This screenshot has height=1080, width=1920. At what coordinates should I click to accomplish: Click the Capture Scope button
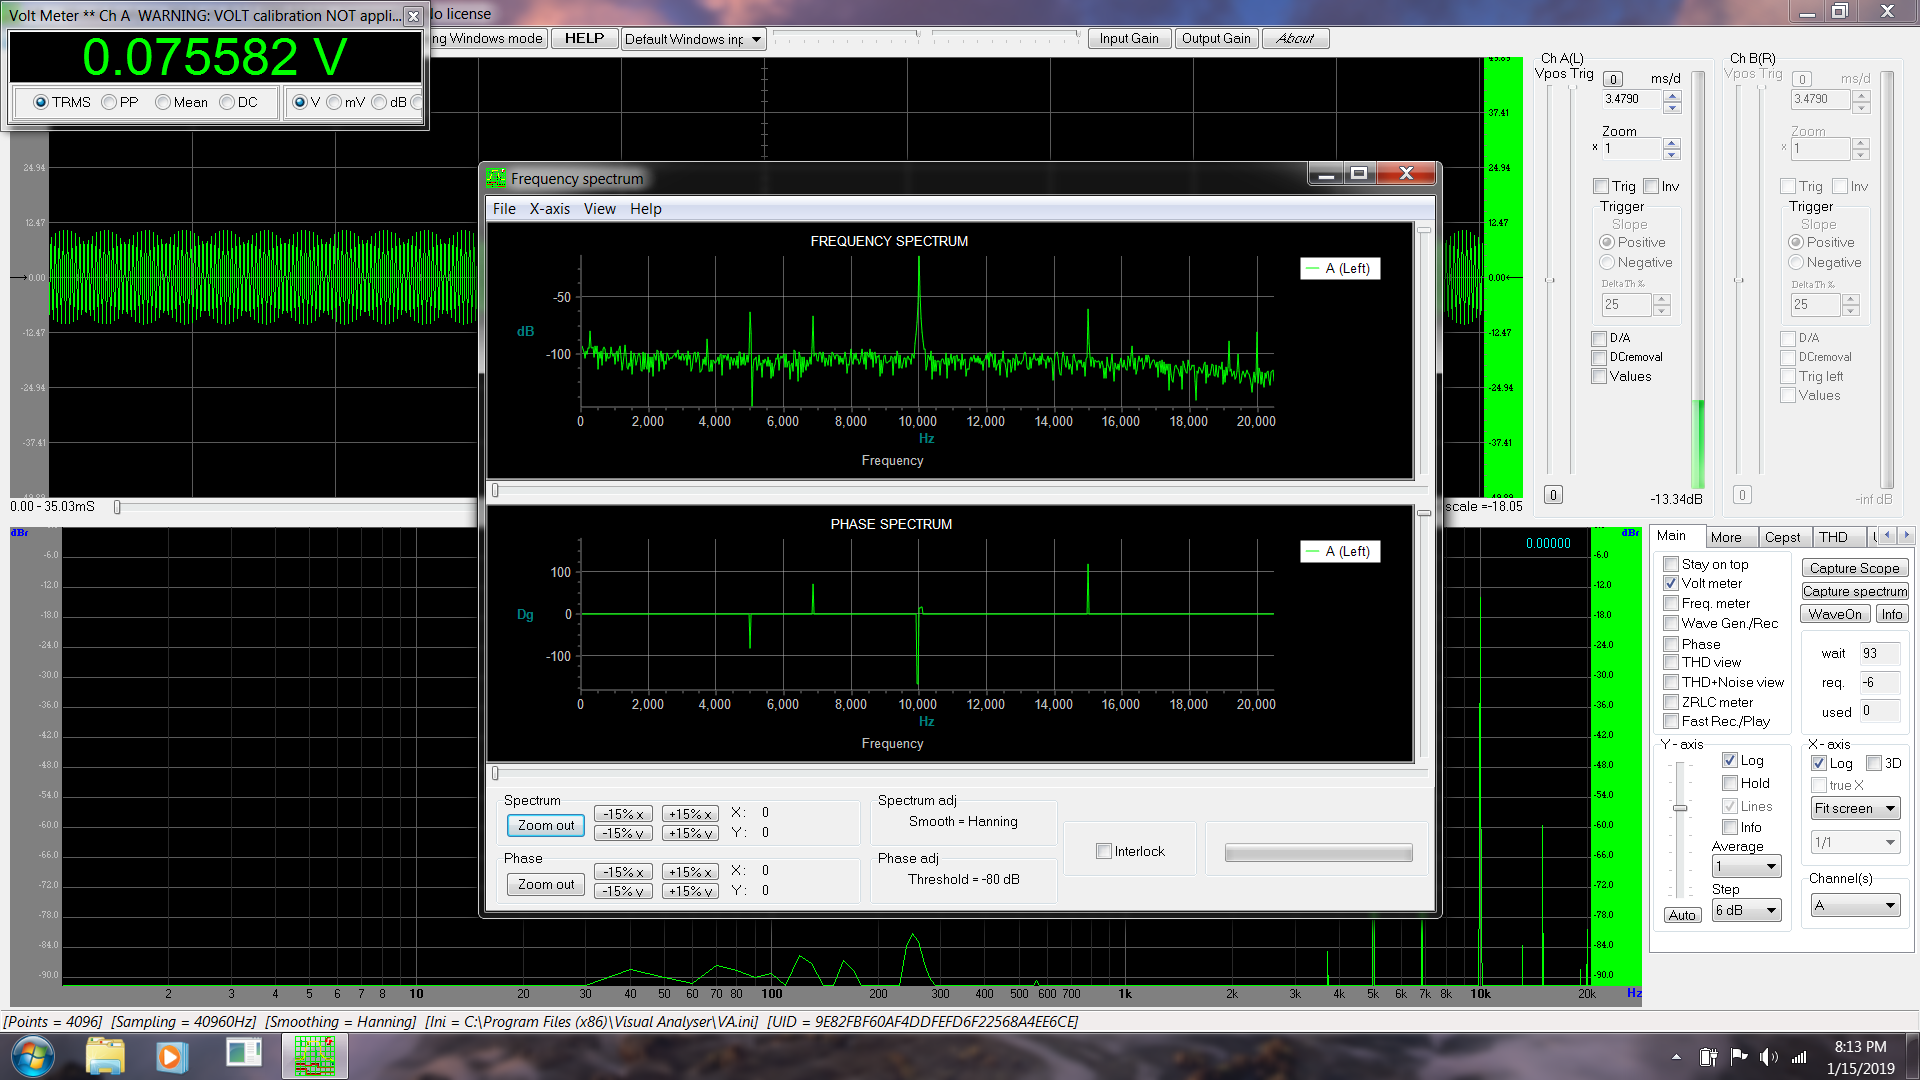point(1854,568)
